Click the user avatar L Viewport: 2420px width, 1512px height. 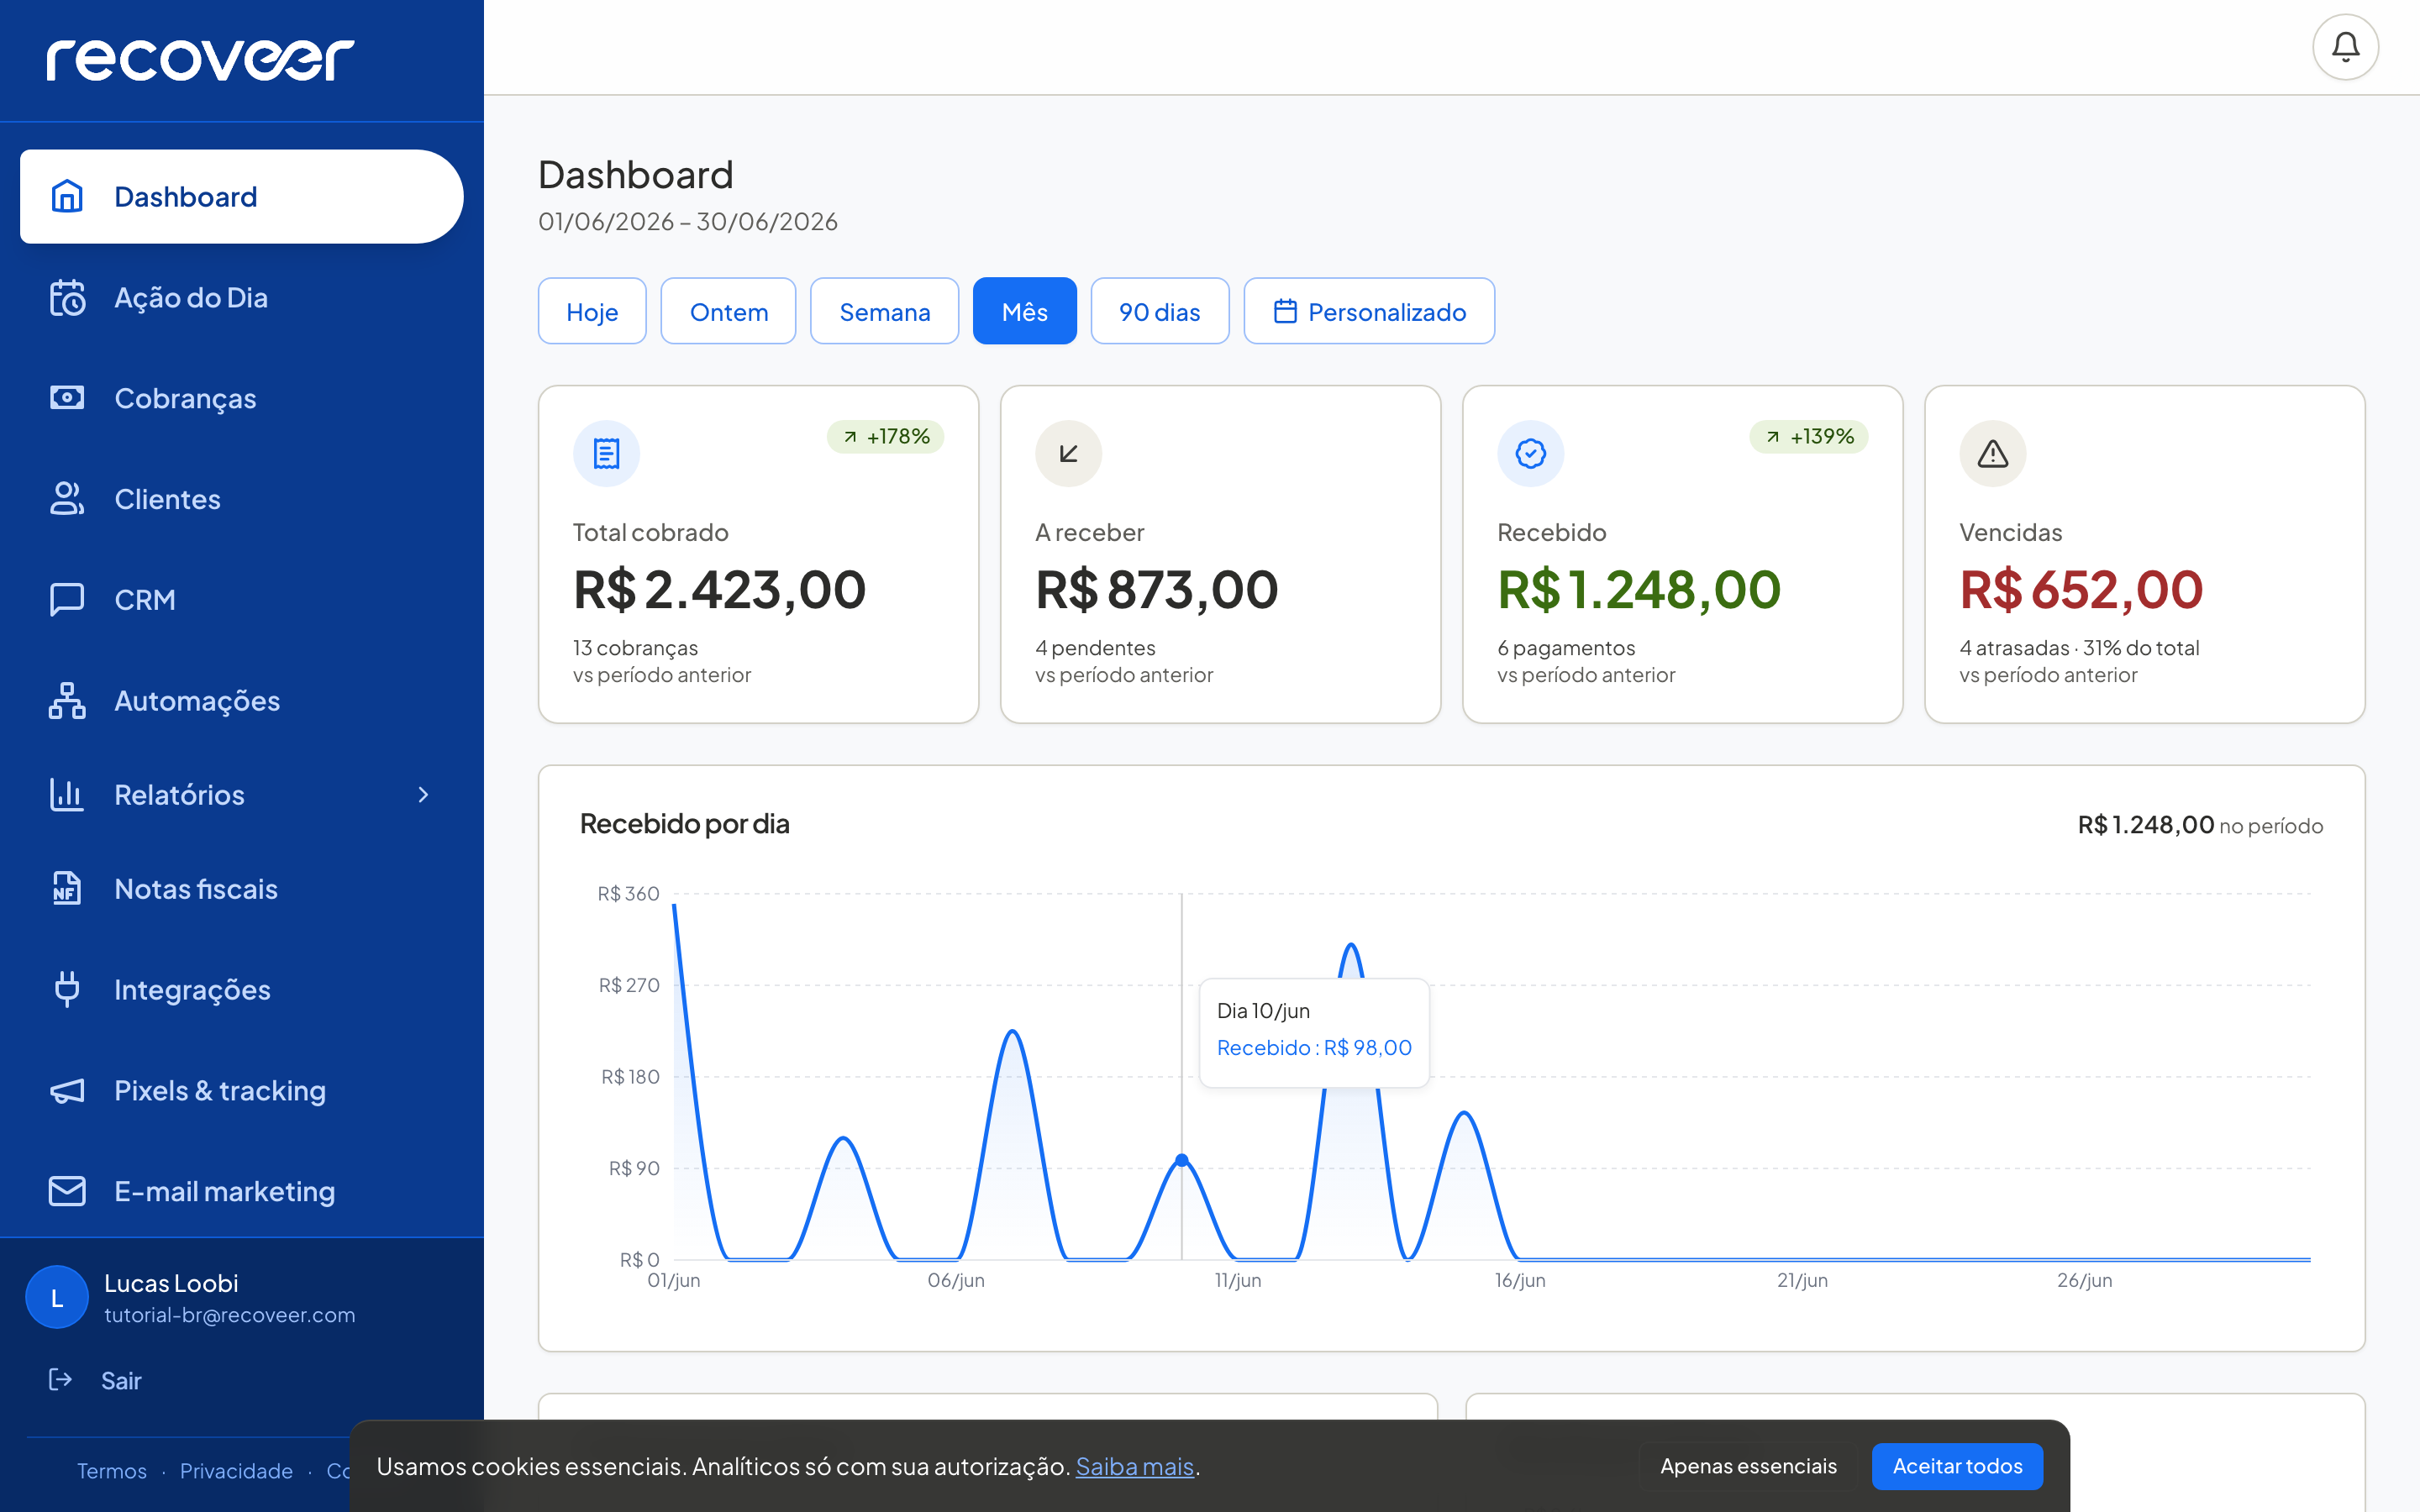pyautogui.click(x=56, y=1297)
